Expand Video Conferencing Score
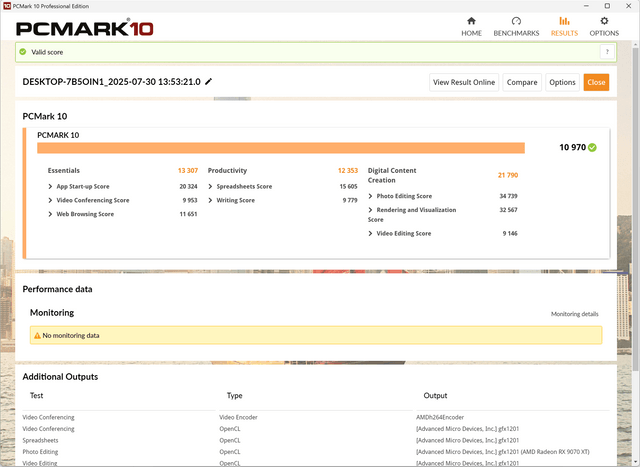This screenshot has width=640, height=467. point(50,200)
